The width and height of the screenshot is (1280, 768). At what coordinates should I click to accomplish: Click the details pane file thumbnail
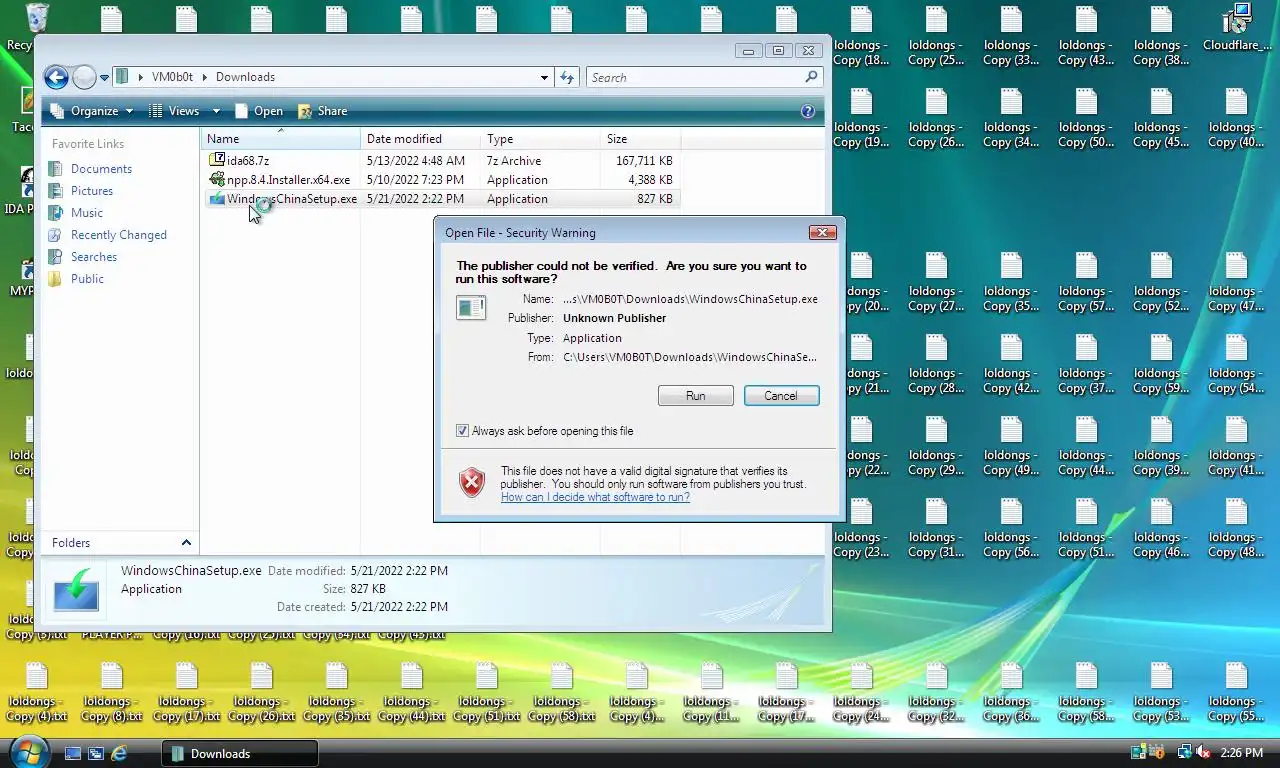coord(77,589)
